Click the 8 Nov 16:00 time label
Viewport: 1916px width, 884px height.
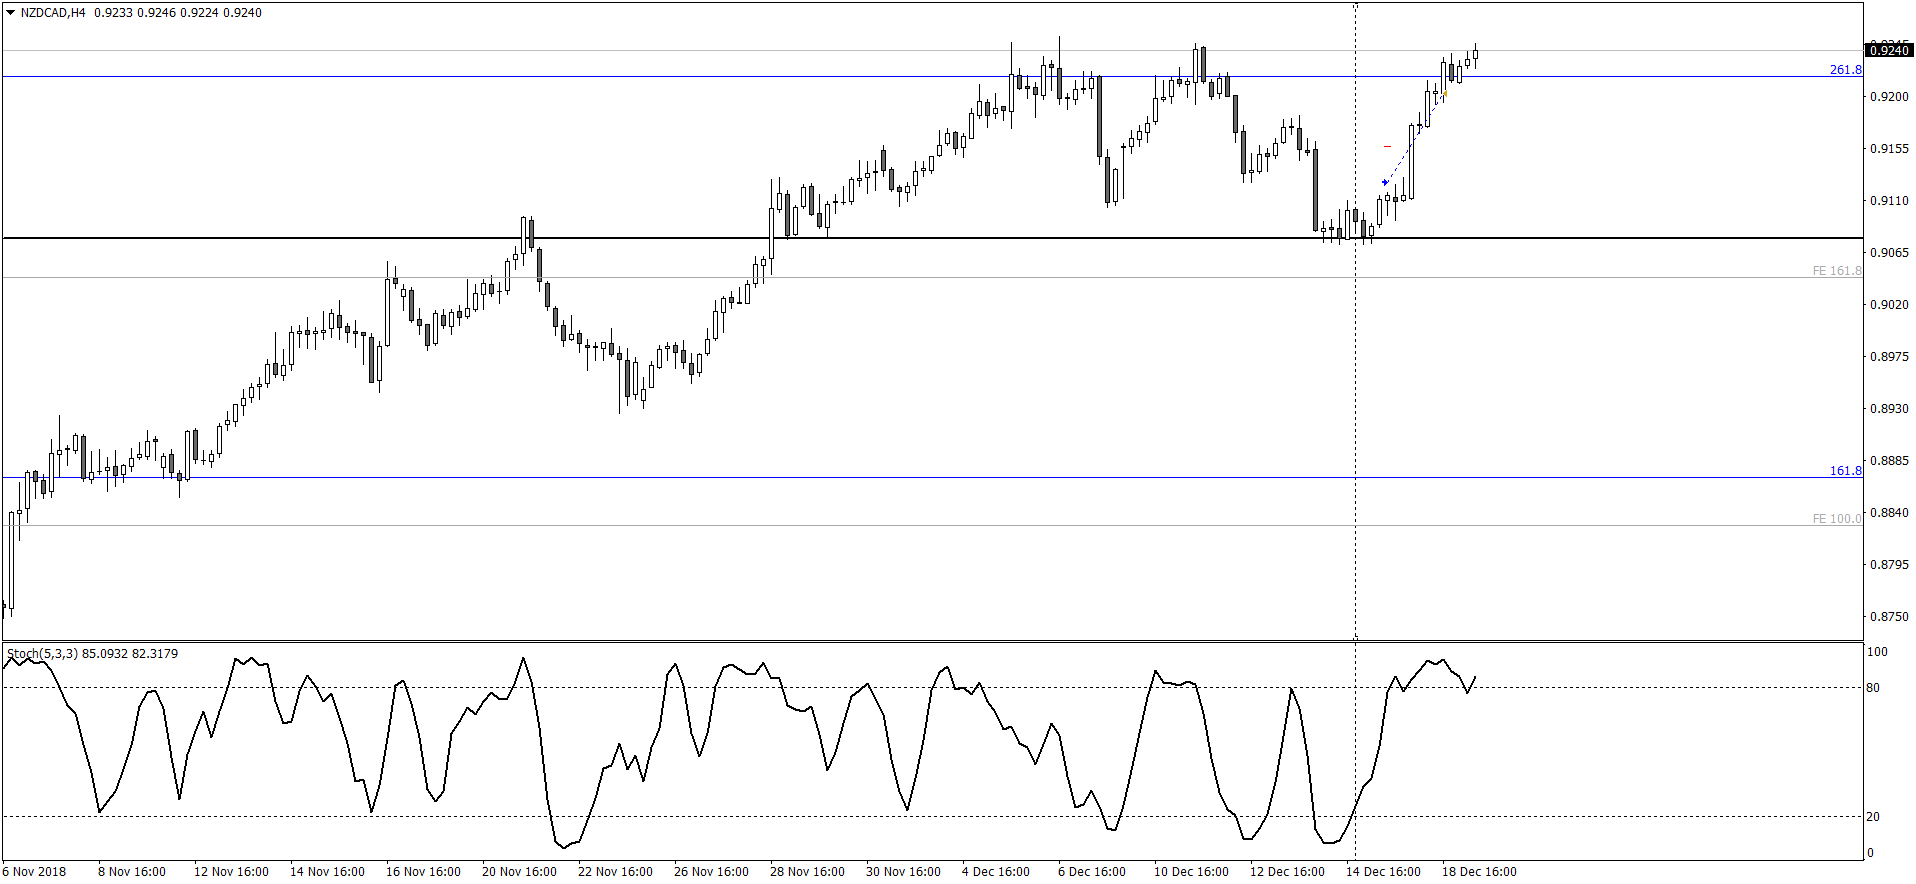point(132,872)
